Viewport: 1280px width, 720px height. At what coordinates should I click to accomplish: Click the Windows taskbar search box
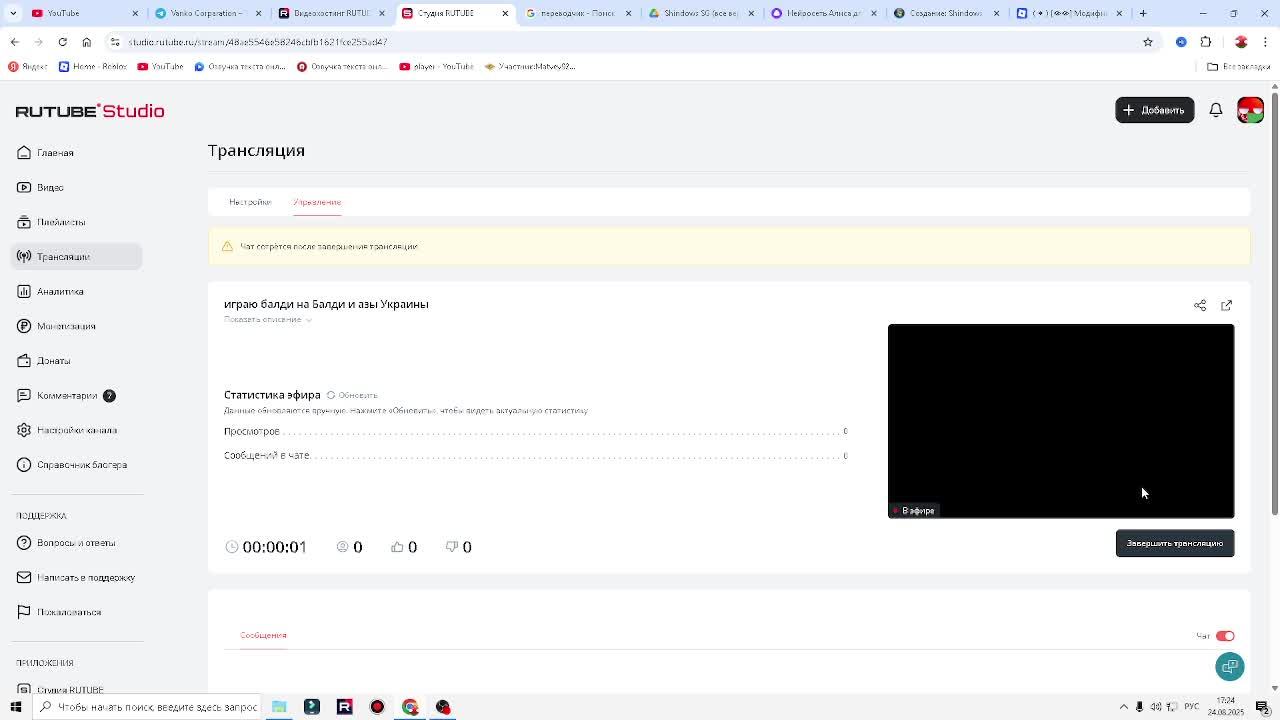[x=148, y=707]
